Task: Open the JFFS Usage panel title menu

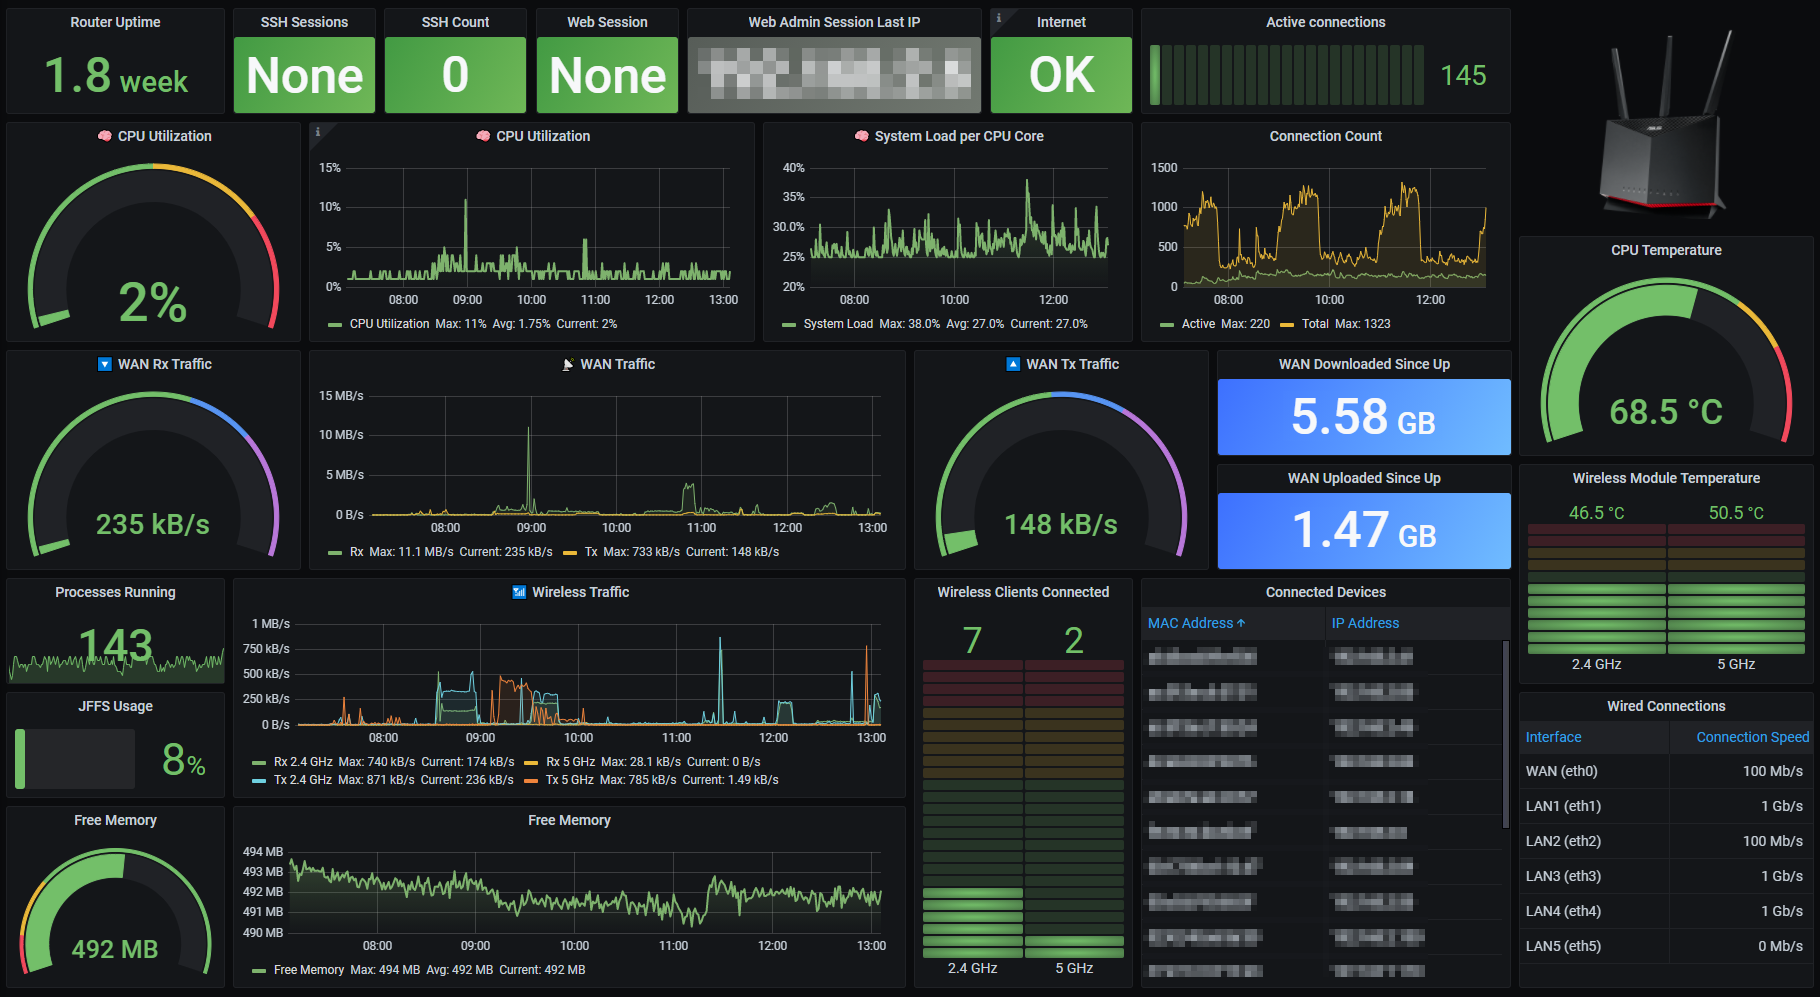Action: [x=115, y=706]
